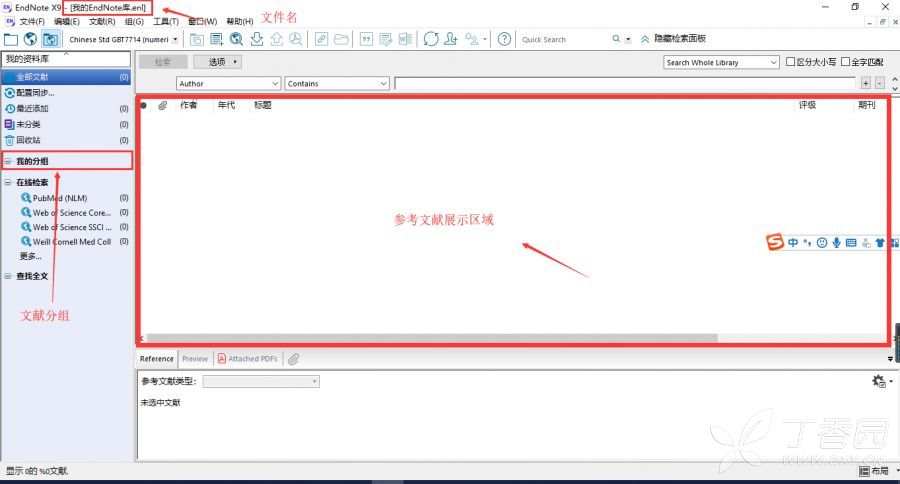Click the Sogou soft keyboard icon
Image resolution: width=900 pixels, height=484 pixels.
[x=851, y=243]
